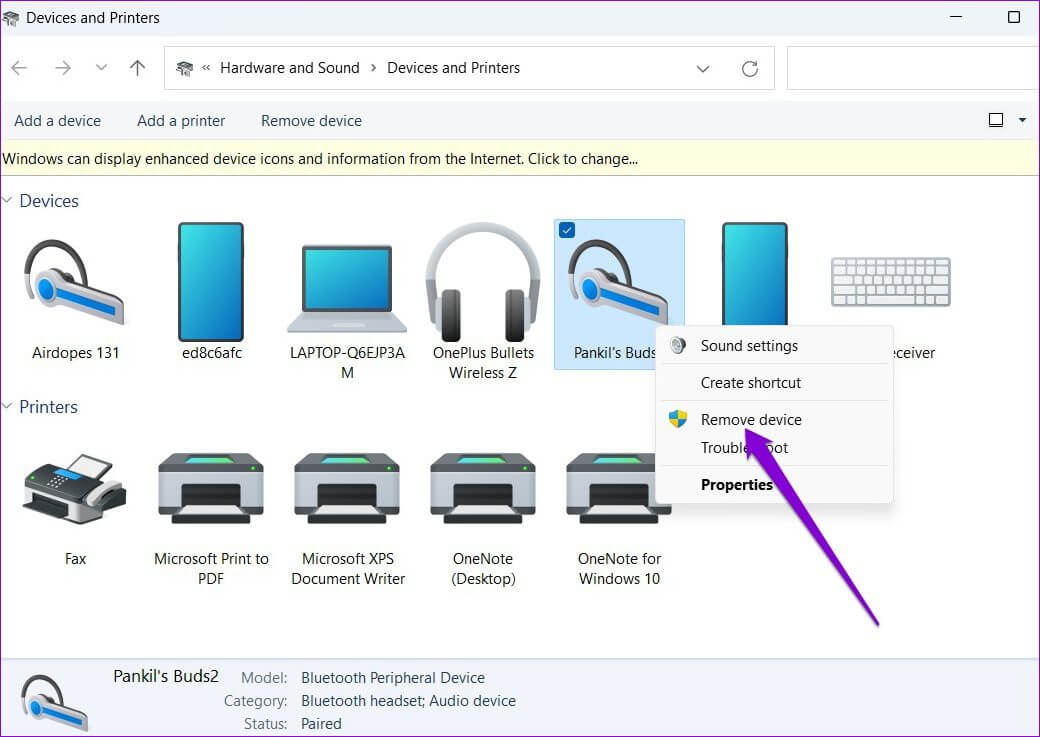Click Add a device
This screenshot has height=737, width=1040.
click(58, 121)
